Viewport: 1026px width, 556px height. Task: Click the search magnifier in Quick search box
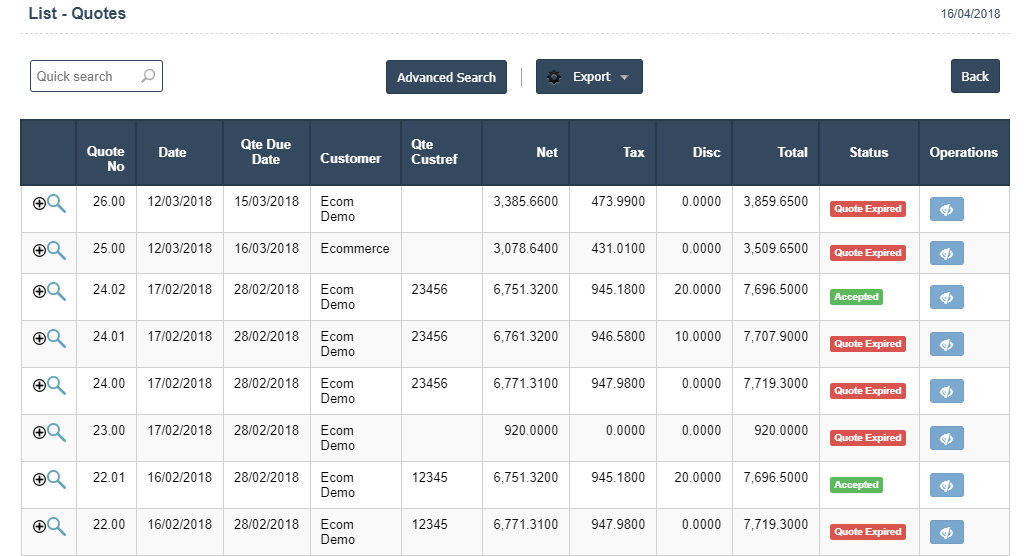click(x=148, y=76)
